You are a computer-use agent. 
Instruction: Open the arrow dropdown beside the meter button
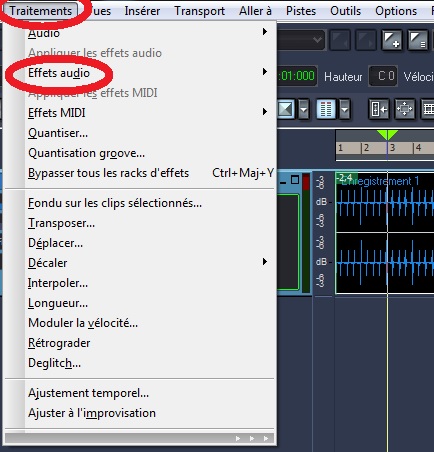(344, 109)
